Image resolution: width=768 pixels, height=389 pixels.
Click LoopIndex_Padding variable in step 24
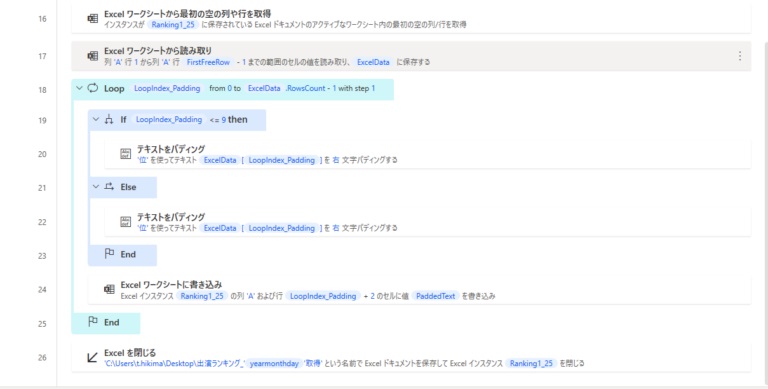(x=323, y=296)
